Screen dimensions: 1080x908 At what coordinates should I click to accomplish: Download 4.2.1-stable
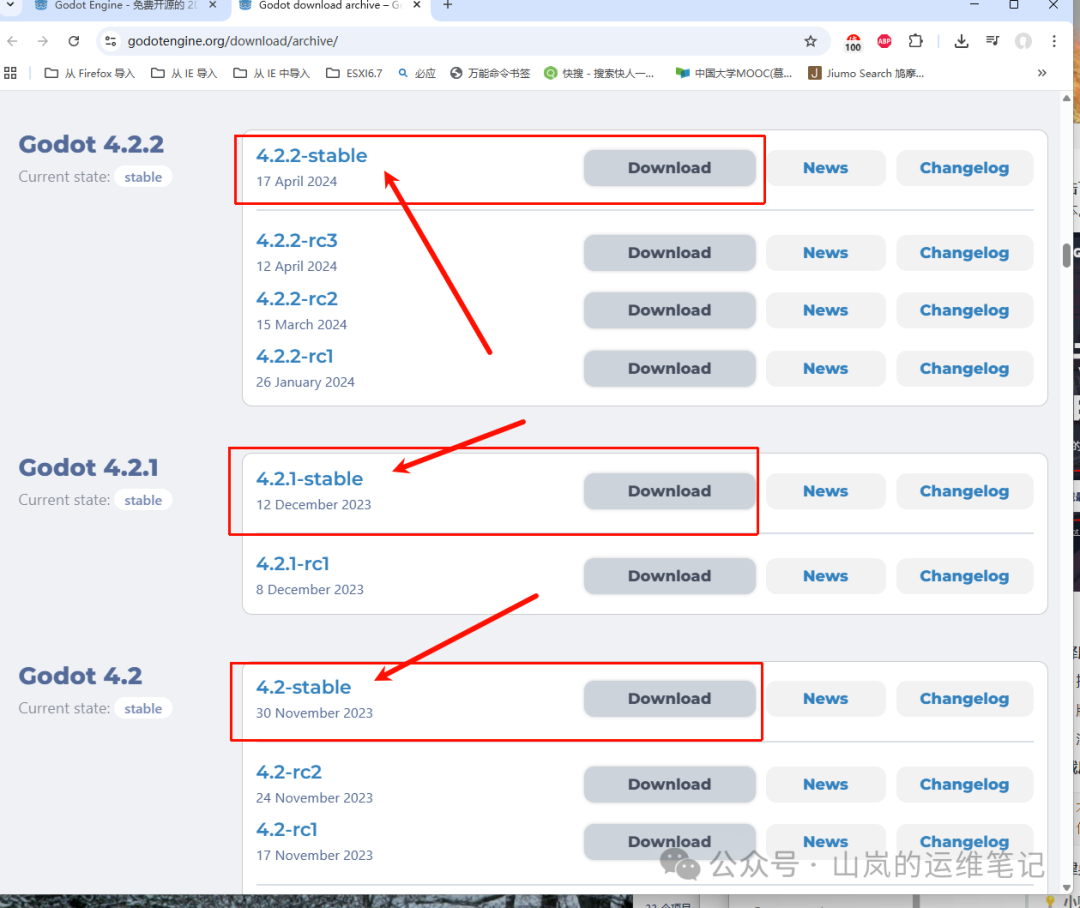point(669,491)
